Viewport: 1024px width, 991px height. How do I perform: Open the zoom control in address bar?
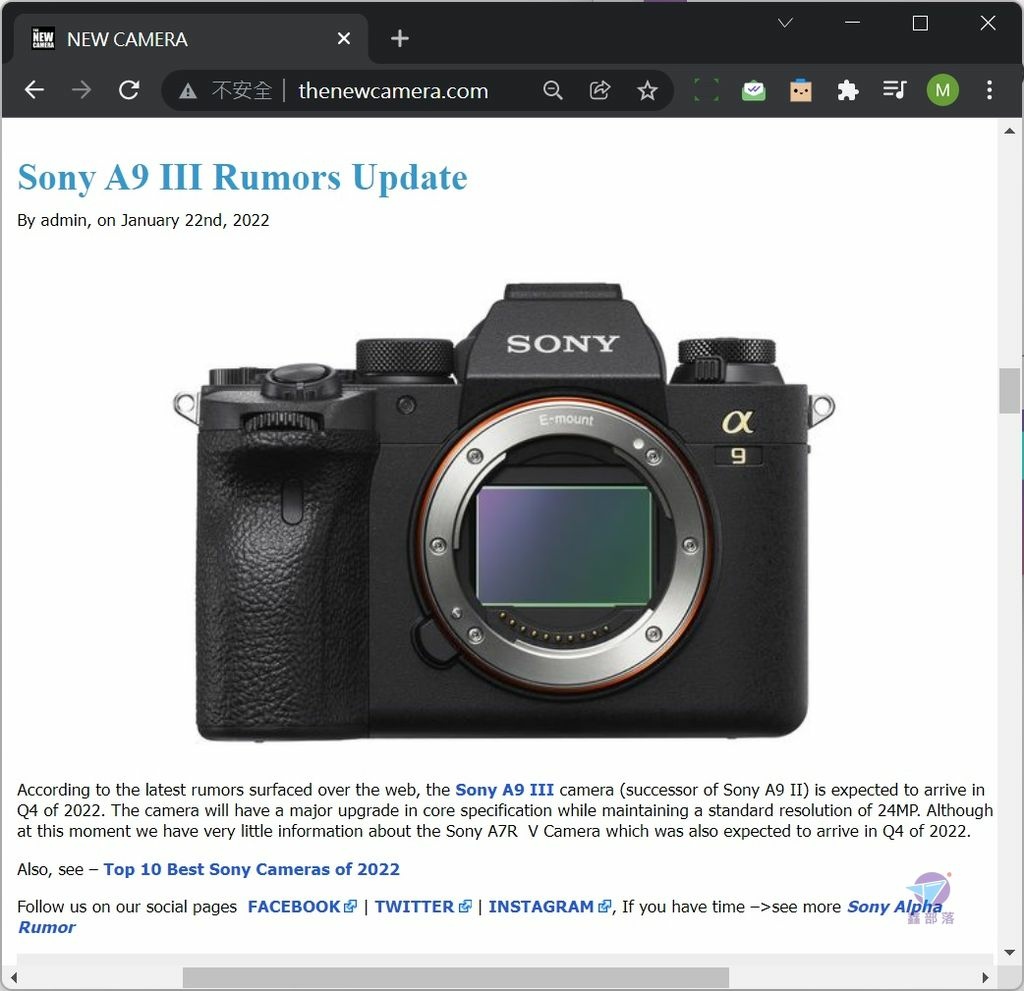coord(552,90)
